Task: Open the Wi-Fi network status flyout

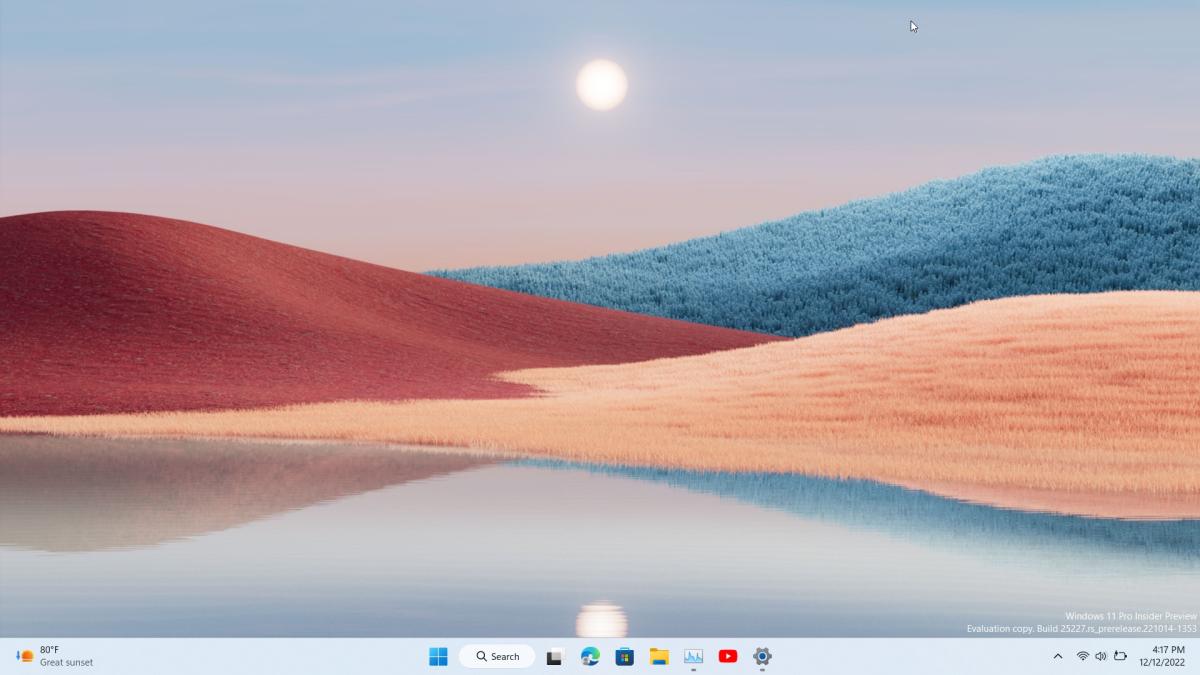Action: pos(1081,657)
